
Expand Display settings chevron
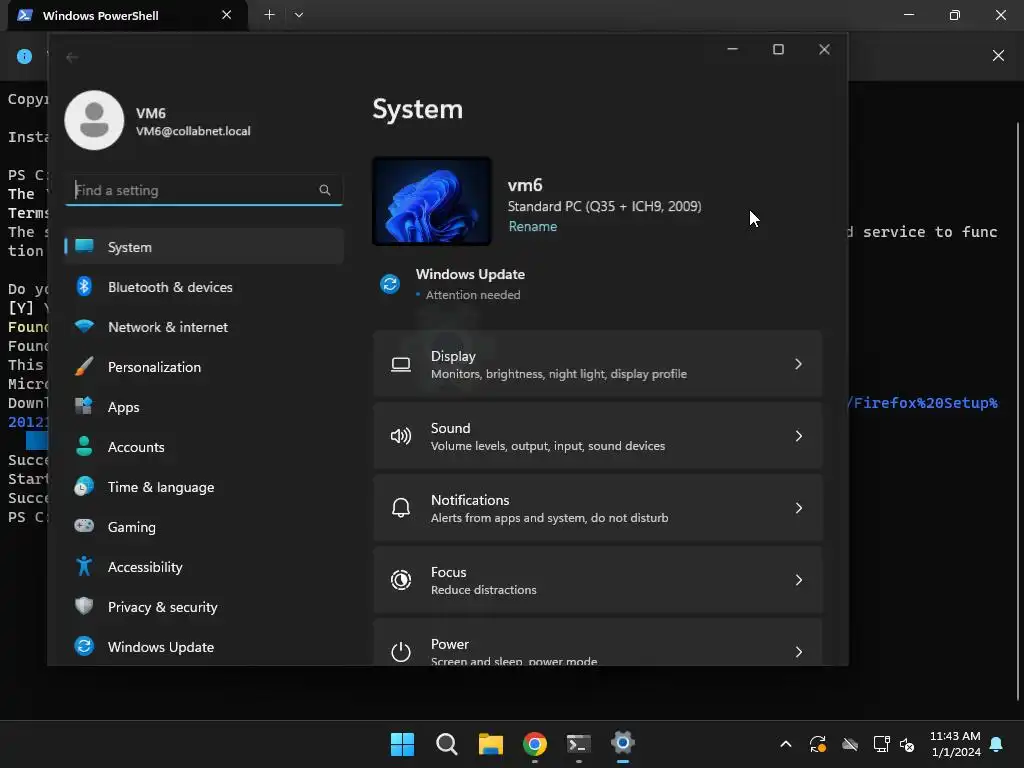click(x=798, y=364)
